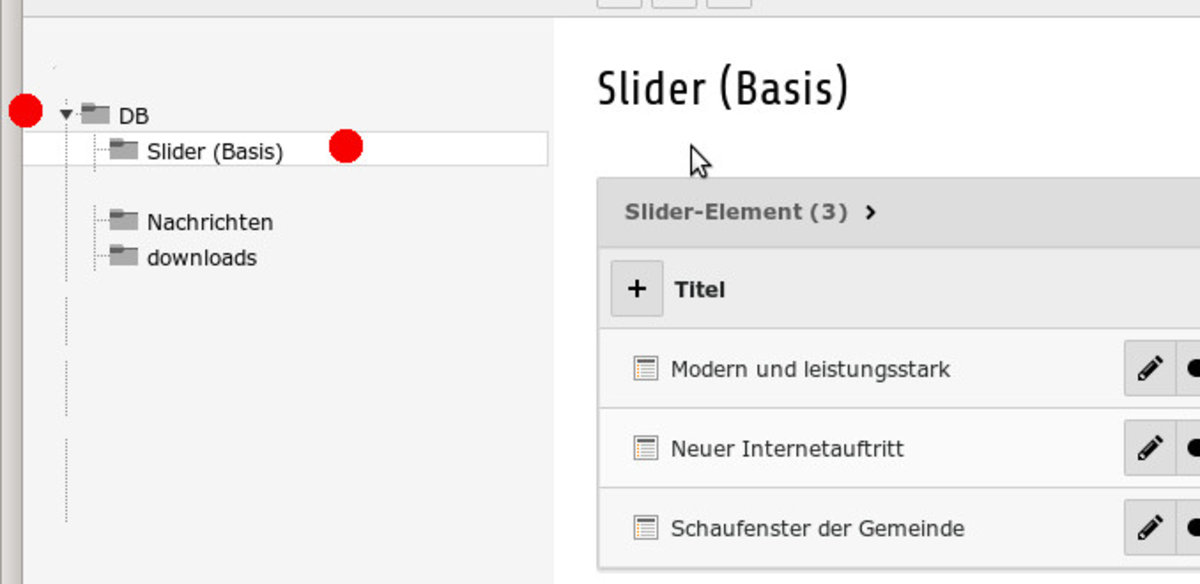The image size is (1200, 584).
Task: Select the Slider (Basis) folder icon
Action: (123, 150)
